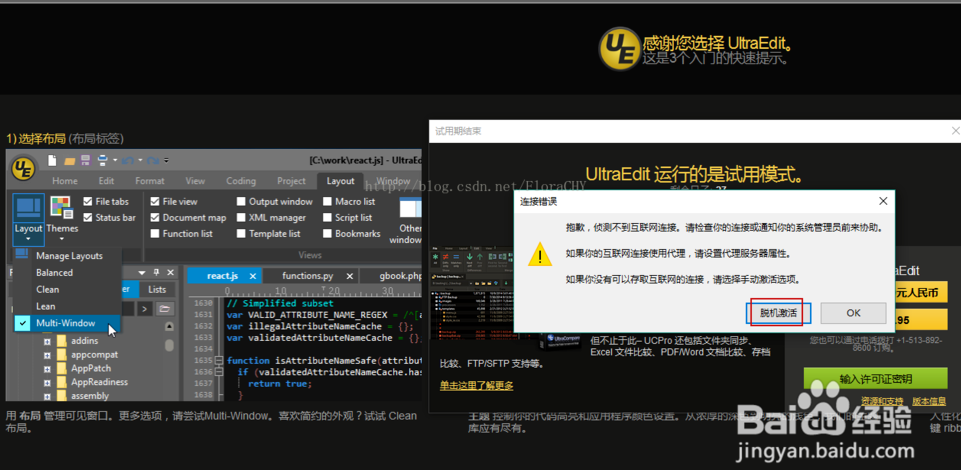Close the 连接错误 dialog with its X

point(883,201)
